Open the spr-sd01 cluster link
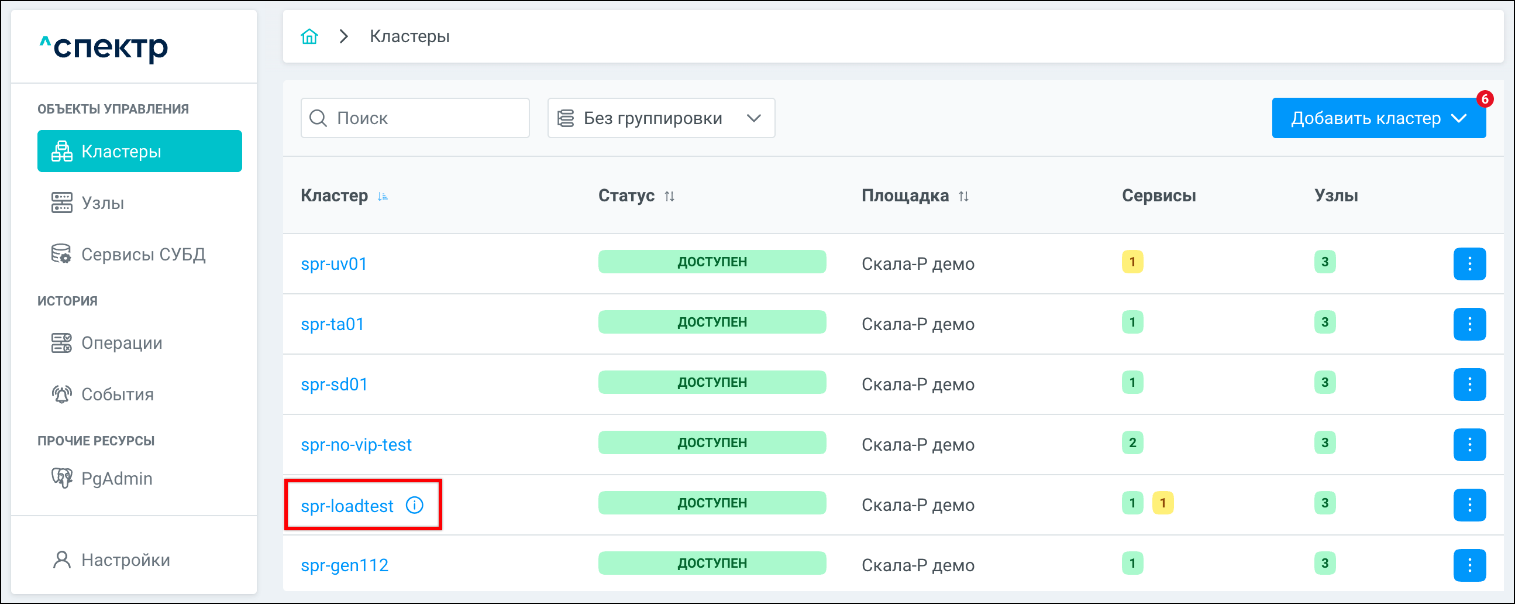Screen dimensions: 1515x604 point(334,384)
